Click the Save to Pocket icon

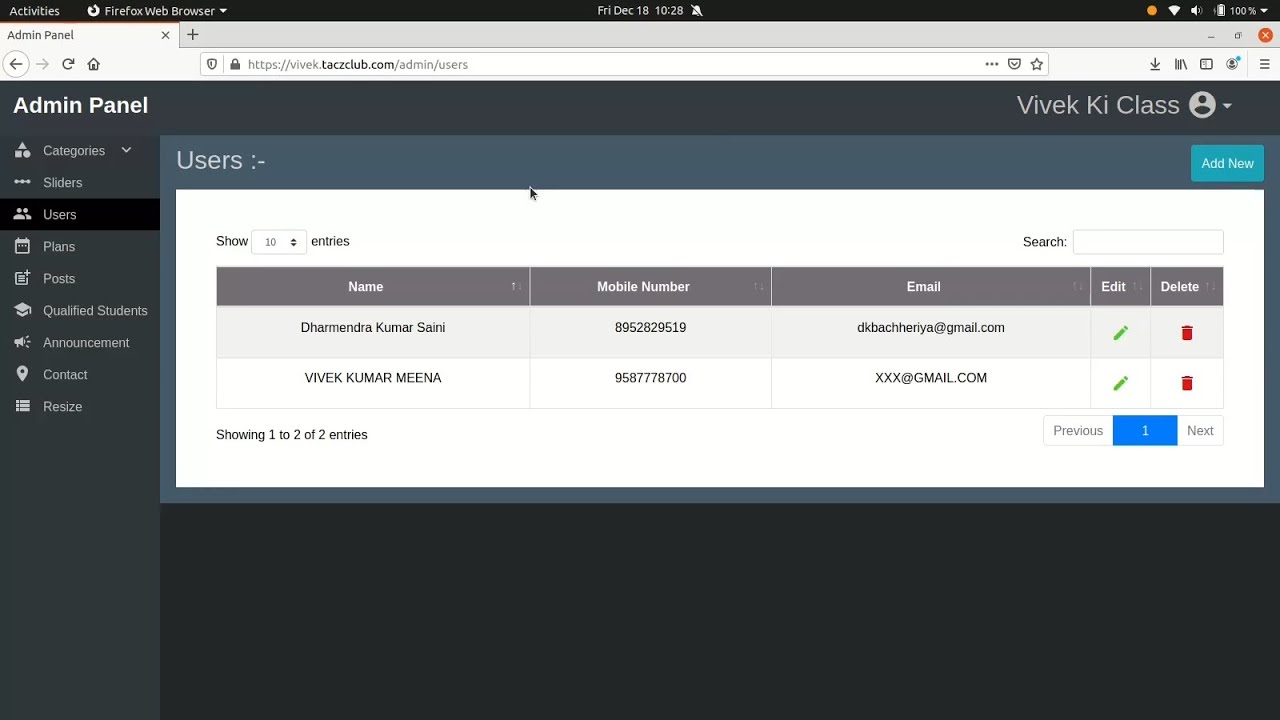1014,64
